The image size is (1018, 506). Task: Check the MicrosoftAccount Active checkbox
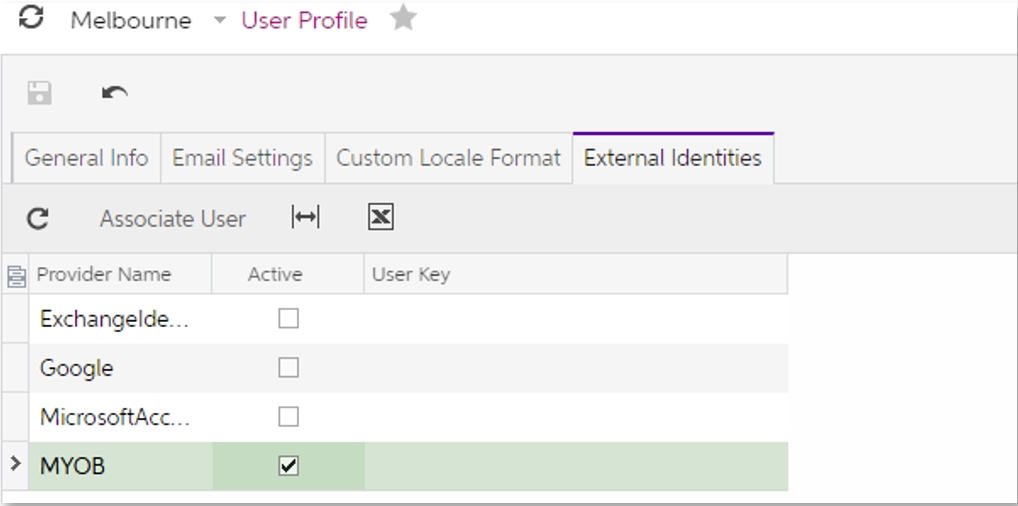pos(288,416)
